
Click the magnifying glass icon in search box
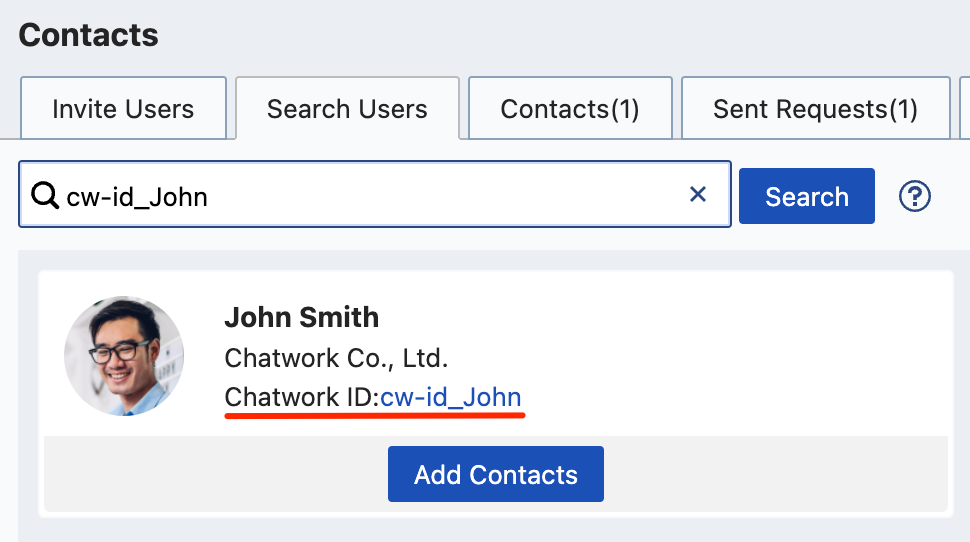tap(45, 195)
